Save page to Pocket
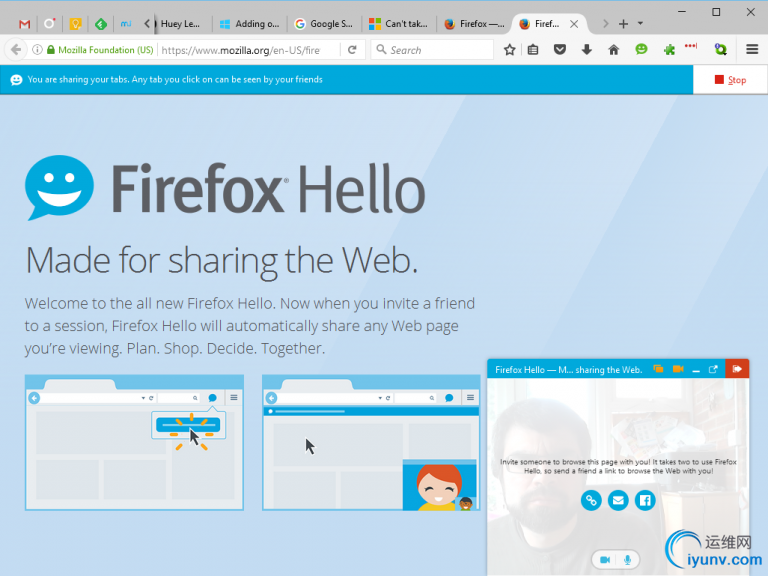The width and height of the screenshot is (768, 576). pos(560,49)
